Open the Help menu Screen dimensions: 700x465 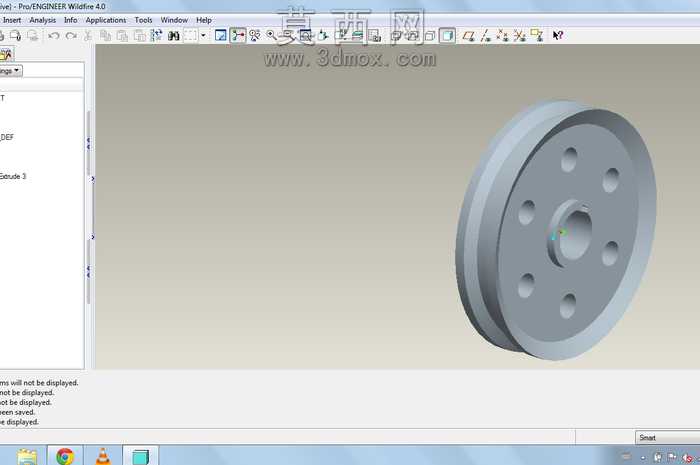tap(204, 20)
